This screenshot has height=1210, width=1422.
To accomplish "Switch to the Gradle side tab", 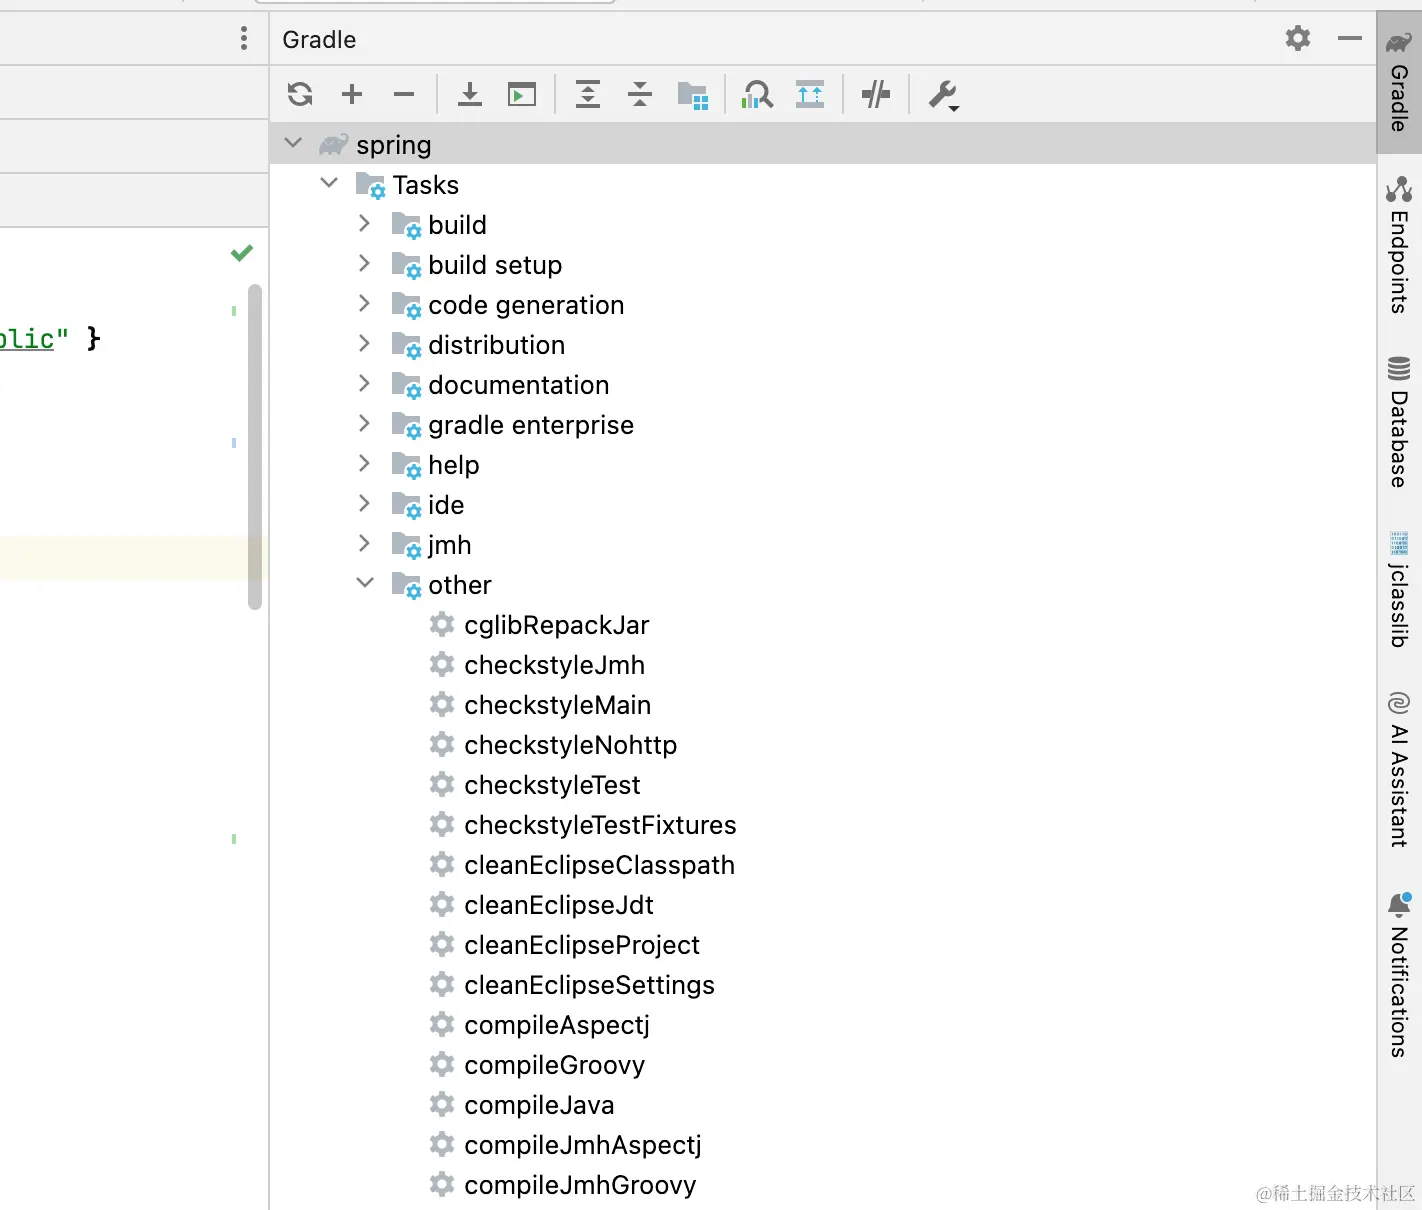I will tap(1399, 82).
